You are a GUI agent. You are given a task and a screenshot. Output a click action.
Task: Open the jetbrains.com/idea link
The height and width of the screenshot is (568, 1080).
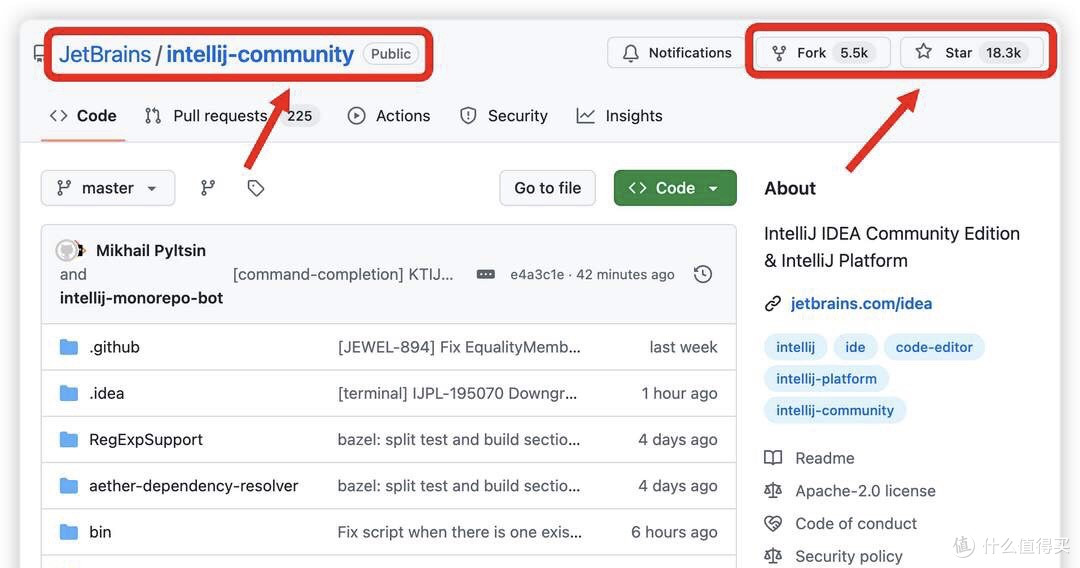pos(861,304)
